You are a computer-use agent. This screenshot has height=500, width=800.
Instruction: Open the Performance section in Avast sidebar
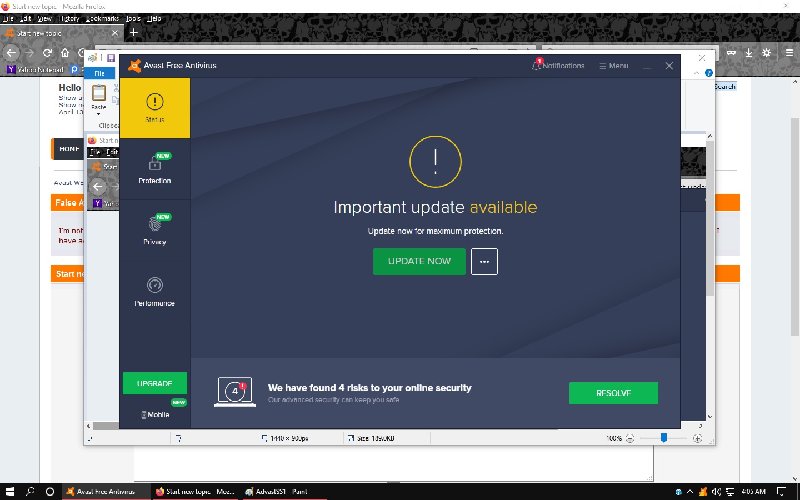tap(155, 291)
